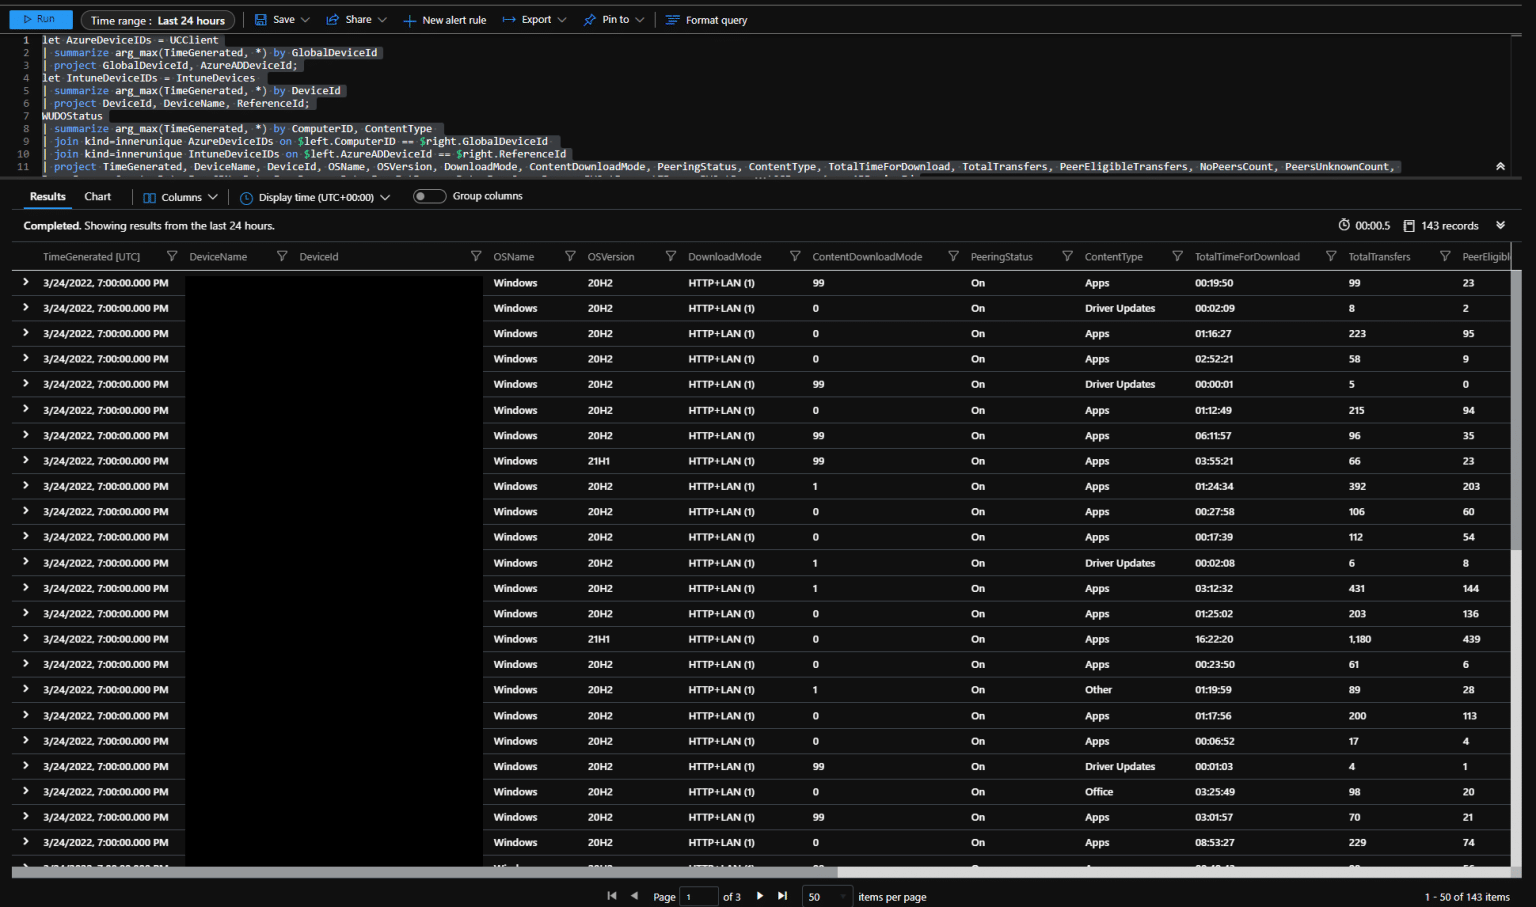
Task: Filter the DeviceName column using funnel icon
Action: tap(282, 257)
